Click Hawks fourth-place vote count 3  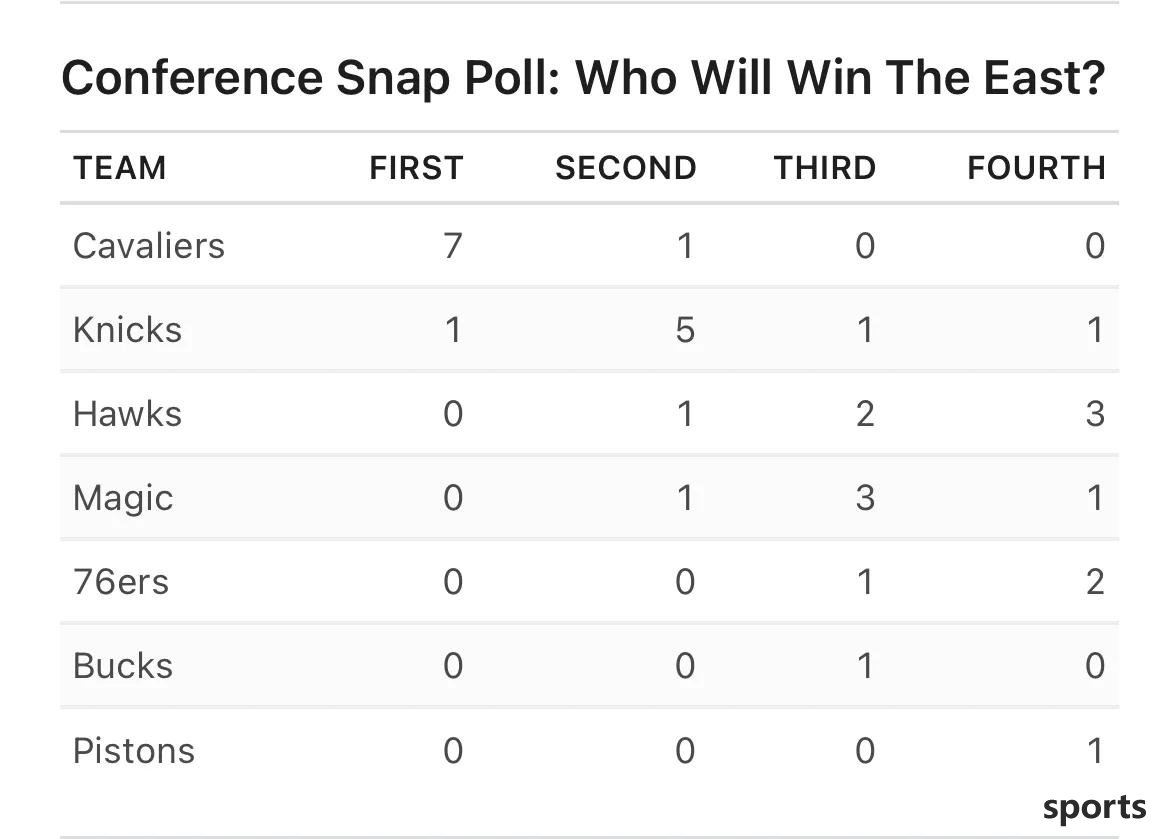[1095, 413]
